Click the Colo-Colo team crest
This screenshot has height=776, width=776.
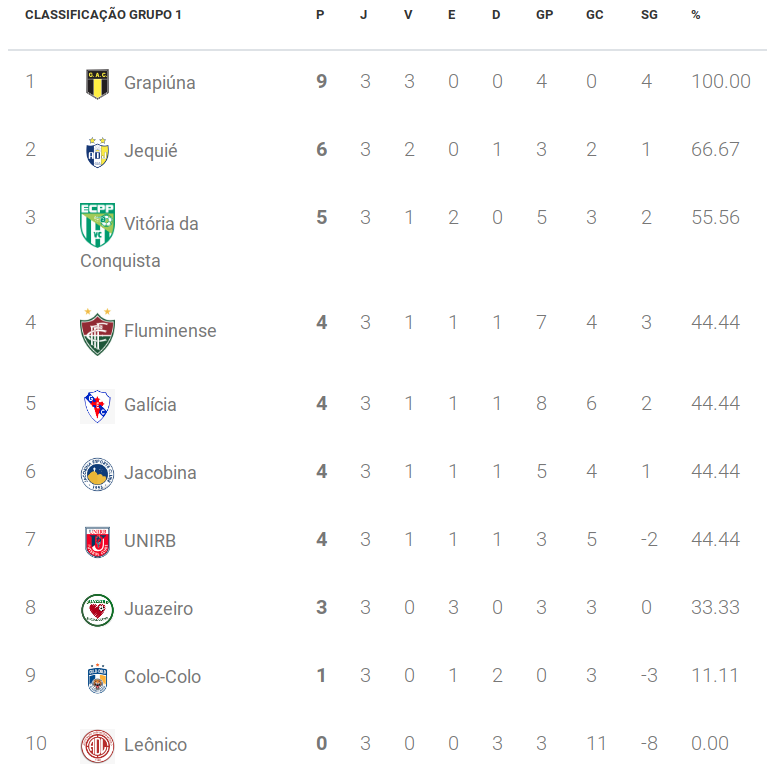coord(97,678)
